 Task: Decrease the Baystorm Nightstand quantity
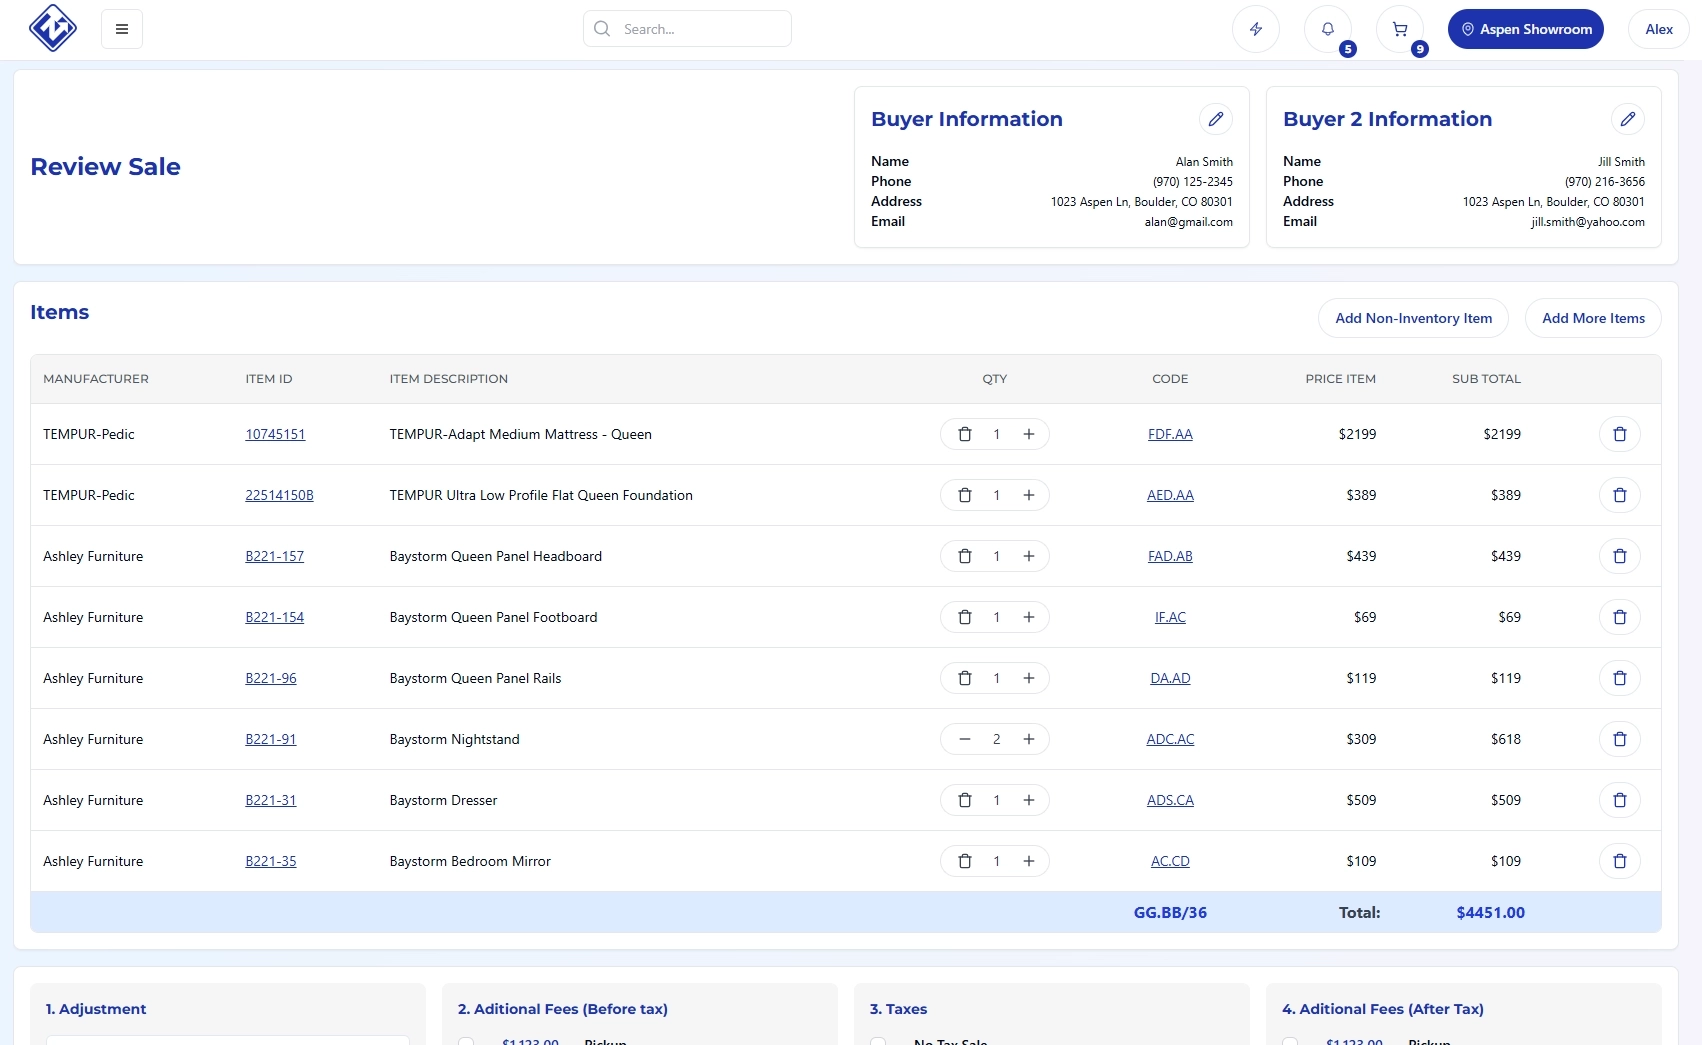[x=964, y=739]
